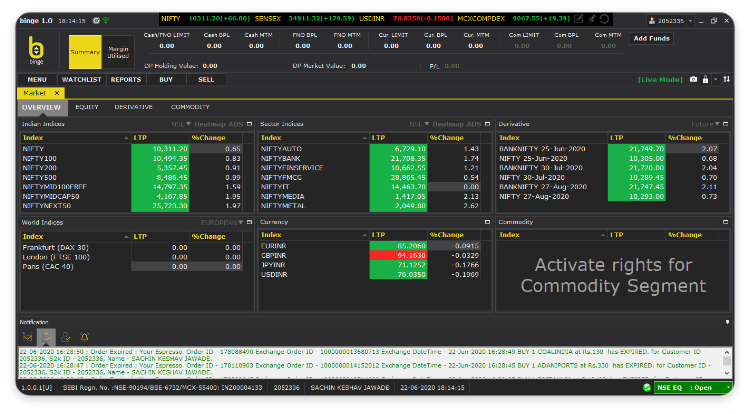Open the EUROPEAN dropdown in World Indices

222,222
